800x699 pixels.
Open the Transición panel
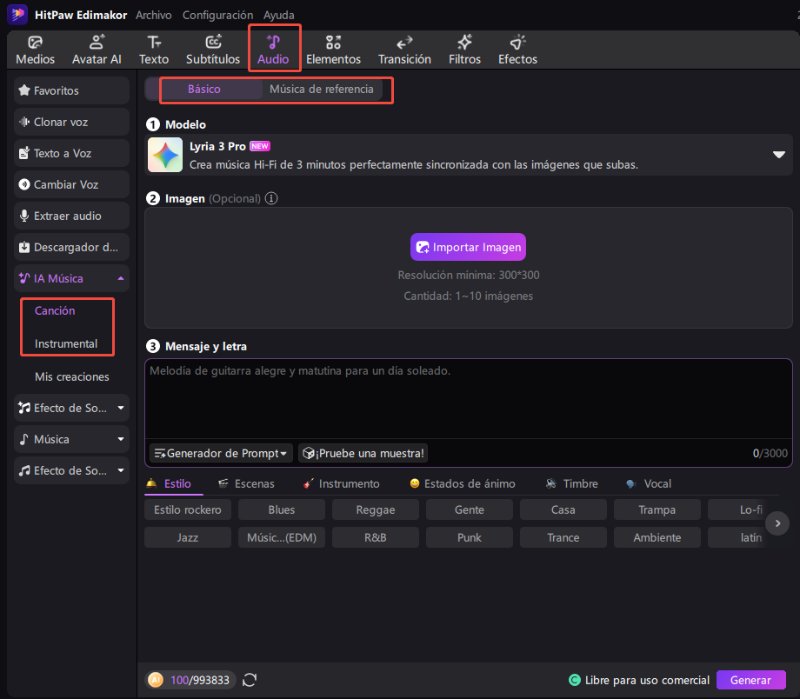405,50
